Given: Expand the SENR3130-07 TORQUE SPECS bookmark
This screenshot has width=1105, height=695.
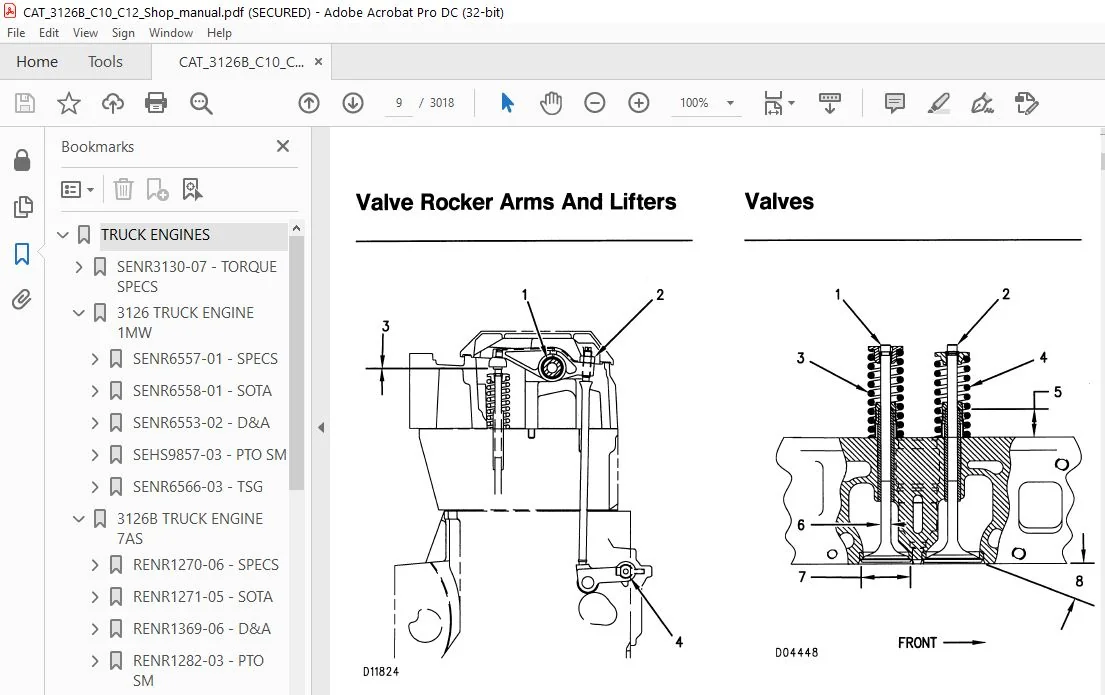Looking at the screenshot, I should (79, 267).
